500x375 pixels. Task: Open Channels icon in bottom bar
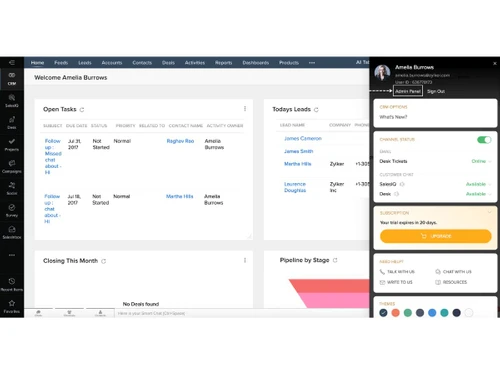pos(69,313)
